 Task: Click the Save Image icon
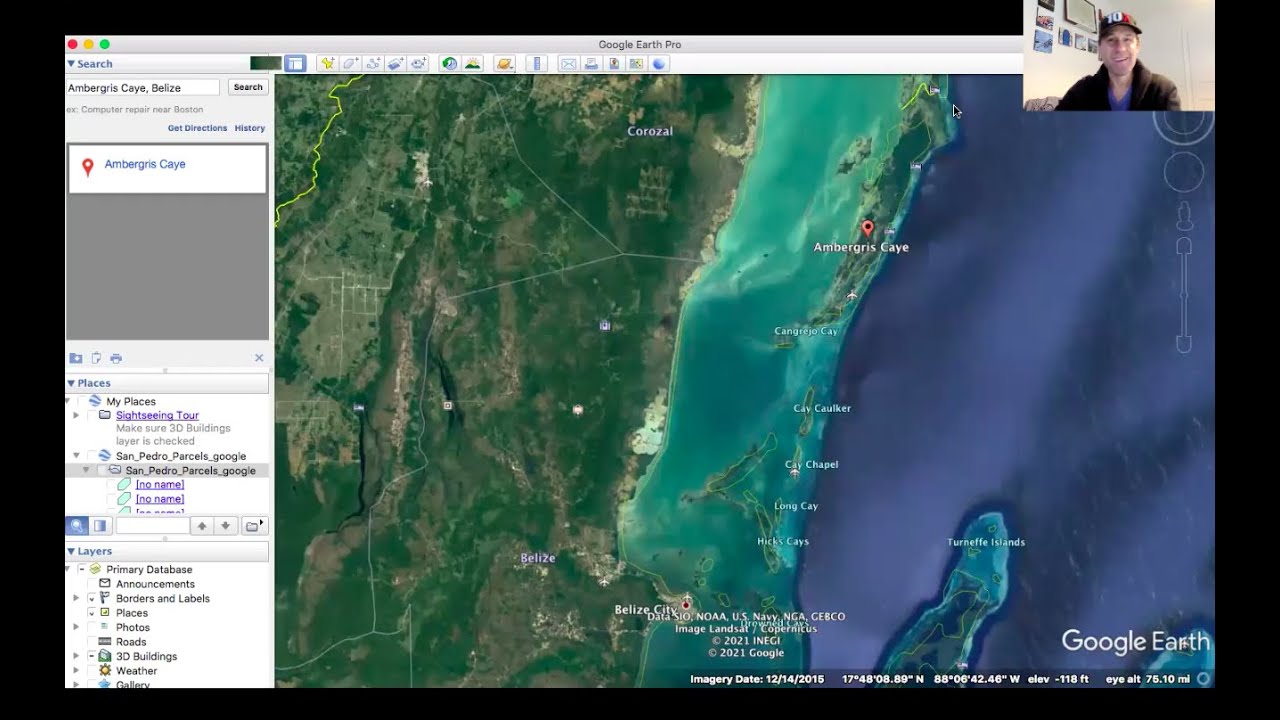pyautogui.click(x=614, y=63)
